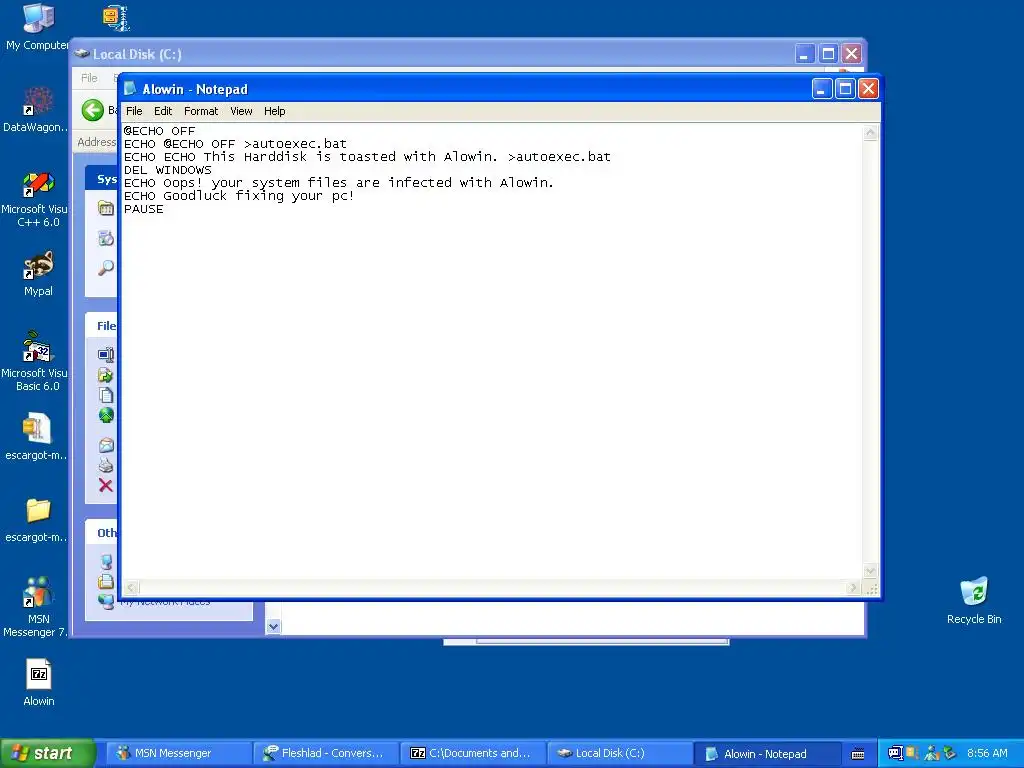Click red X delete icon in File tasks
Viewport: 1024px width, 768px height.
point(106,485)
